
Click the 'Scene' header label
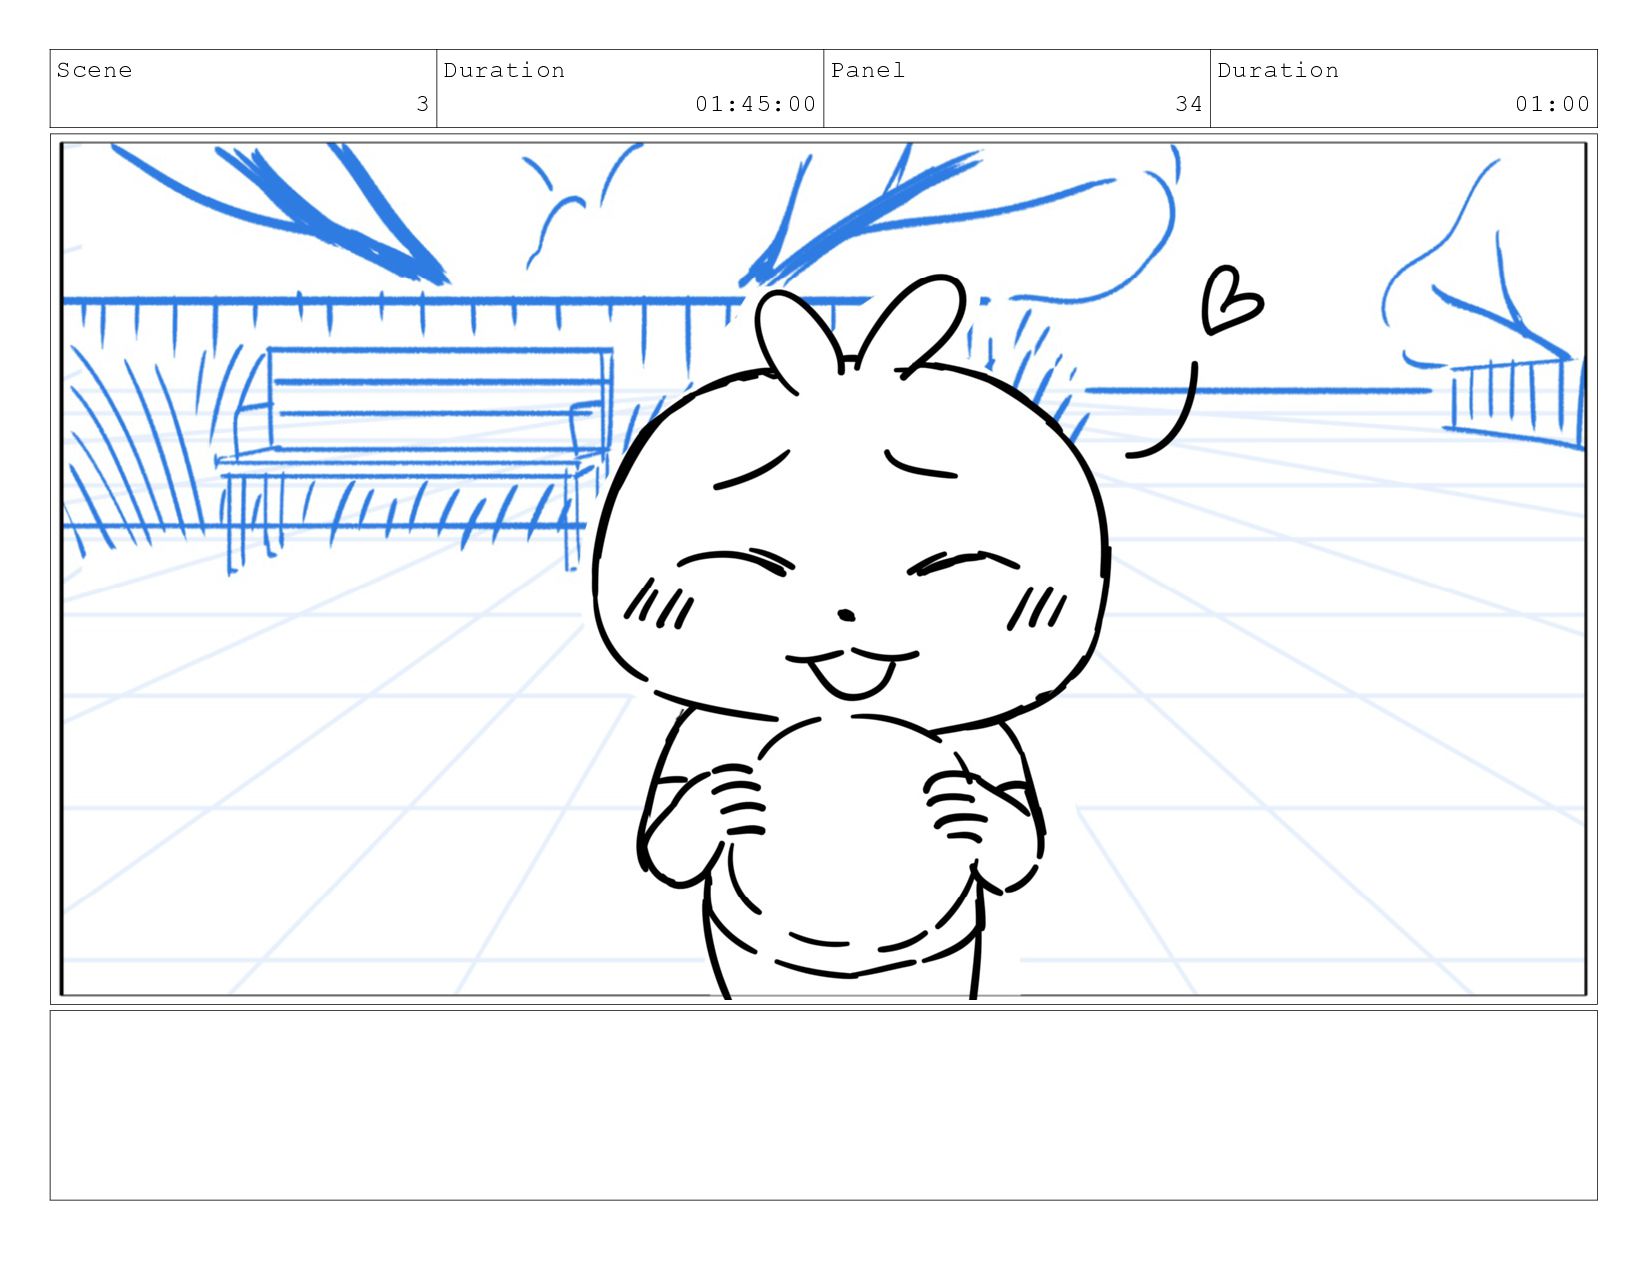pyautogui.click(x=94, y=70)
